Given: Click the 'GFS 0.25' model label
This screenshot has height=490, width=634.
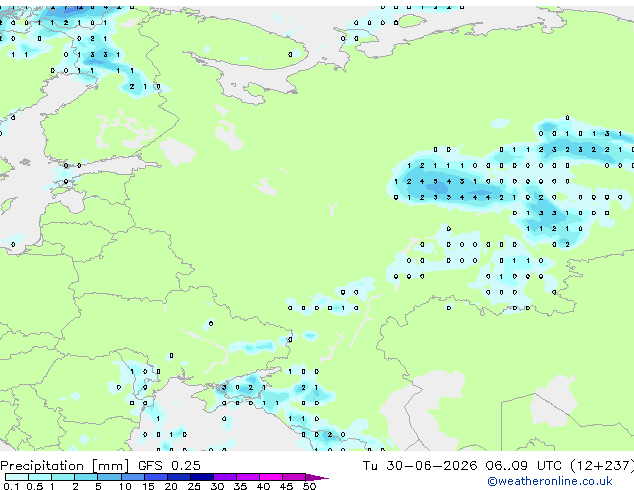Looking at the screenshot, I should (x=169, y=465).
